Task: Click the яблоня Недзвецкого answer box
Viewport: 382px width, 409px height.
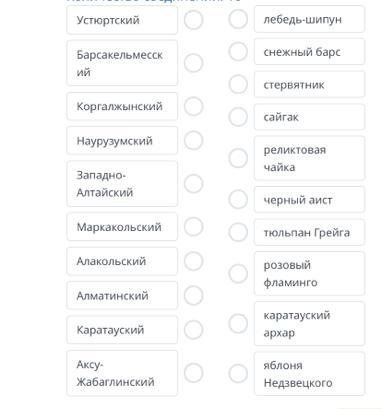Action: click(x=309, y=374)
